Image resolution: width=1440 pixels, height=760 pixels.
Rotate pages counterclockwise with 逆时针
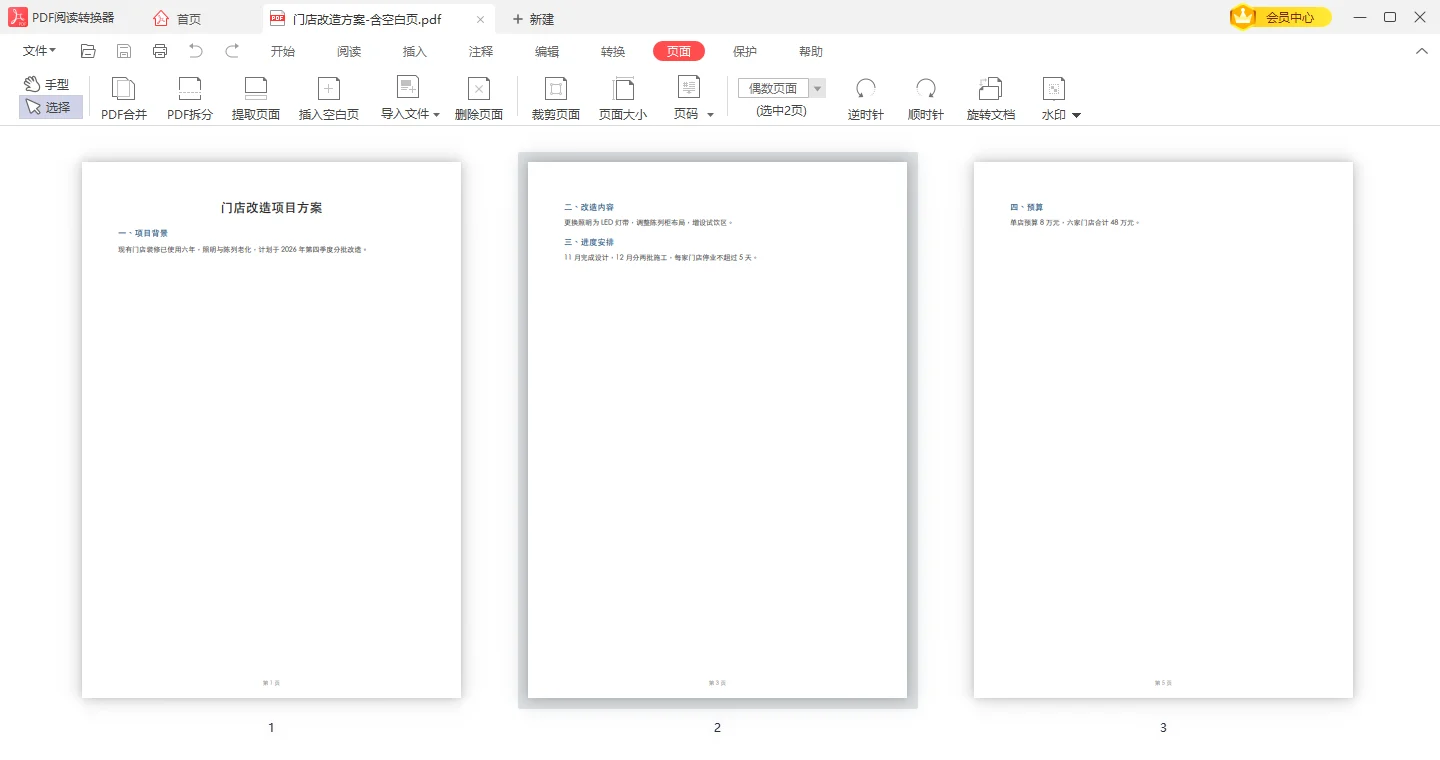click(866, 89)
